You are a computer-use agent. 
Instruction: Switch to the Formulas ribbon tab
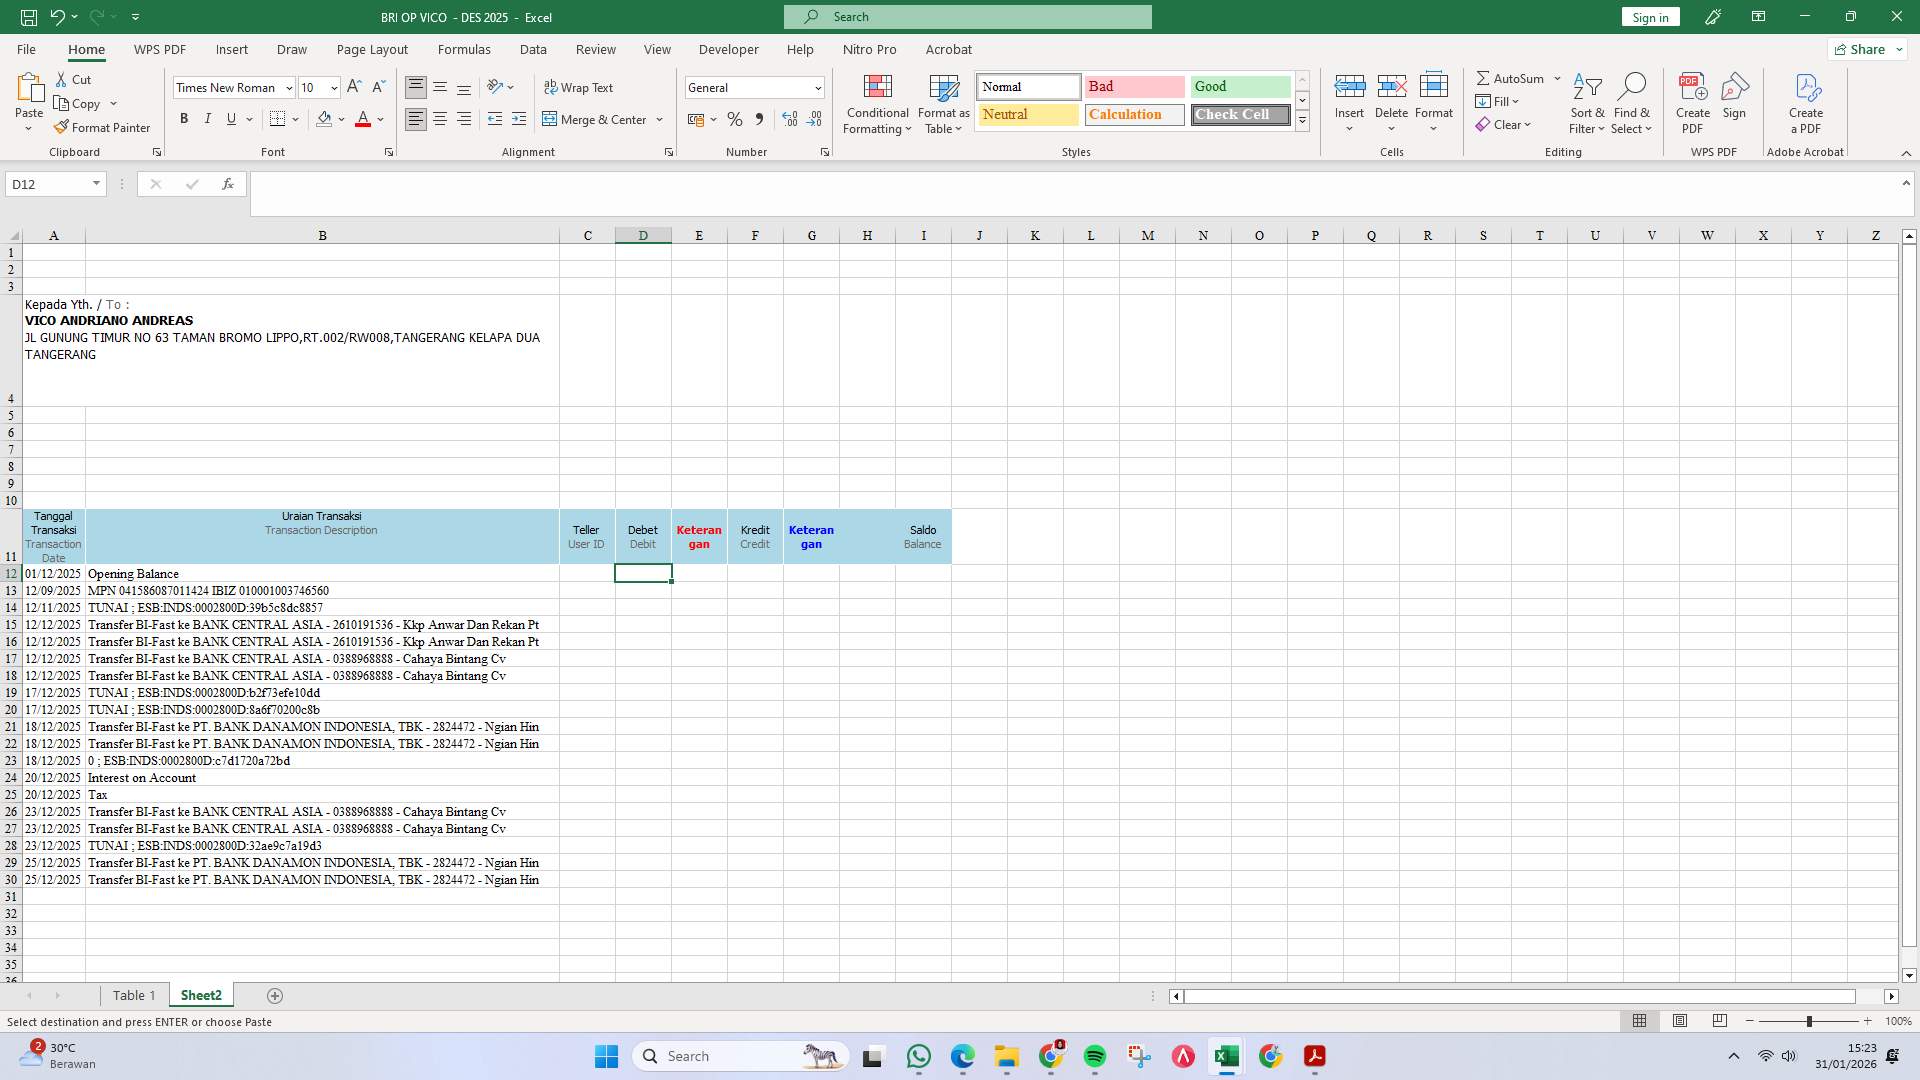tap(464, 49)
